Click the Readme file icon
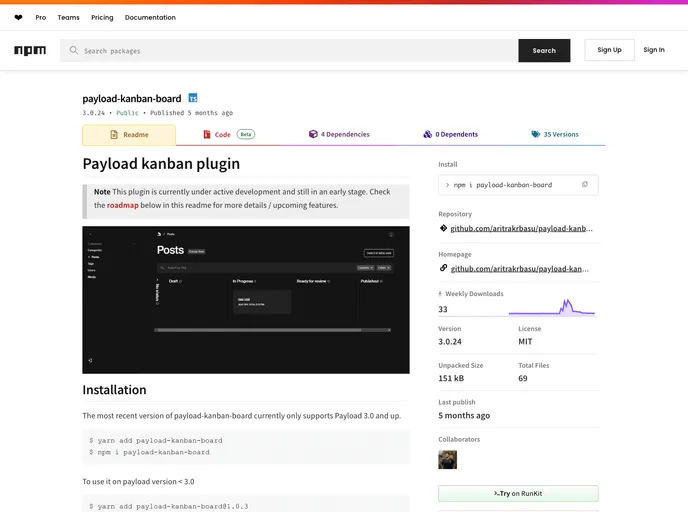The width and height of the screenshot is (688, 512). (x=114, y=135)
